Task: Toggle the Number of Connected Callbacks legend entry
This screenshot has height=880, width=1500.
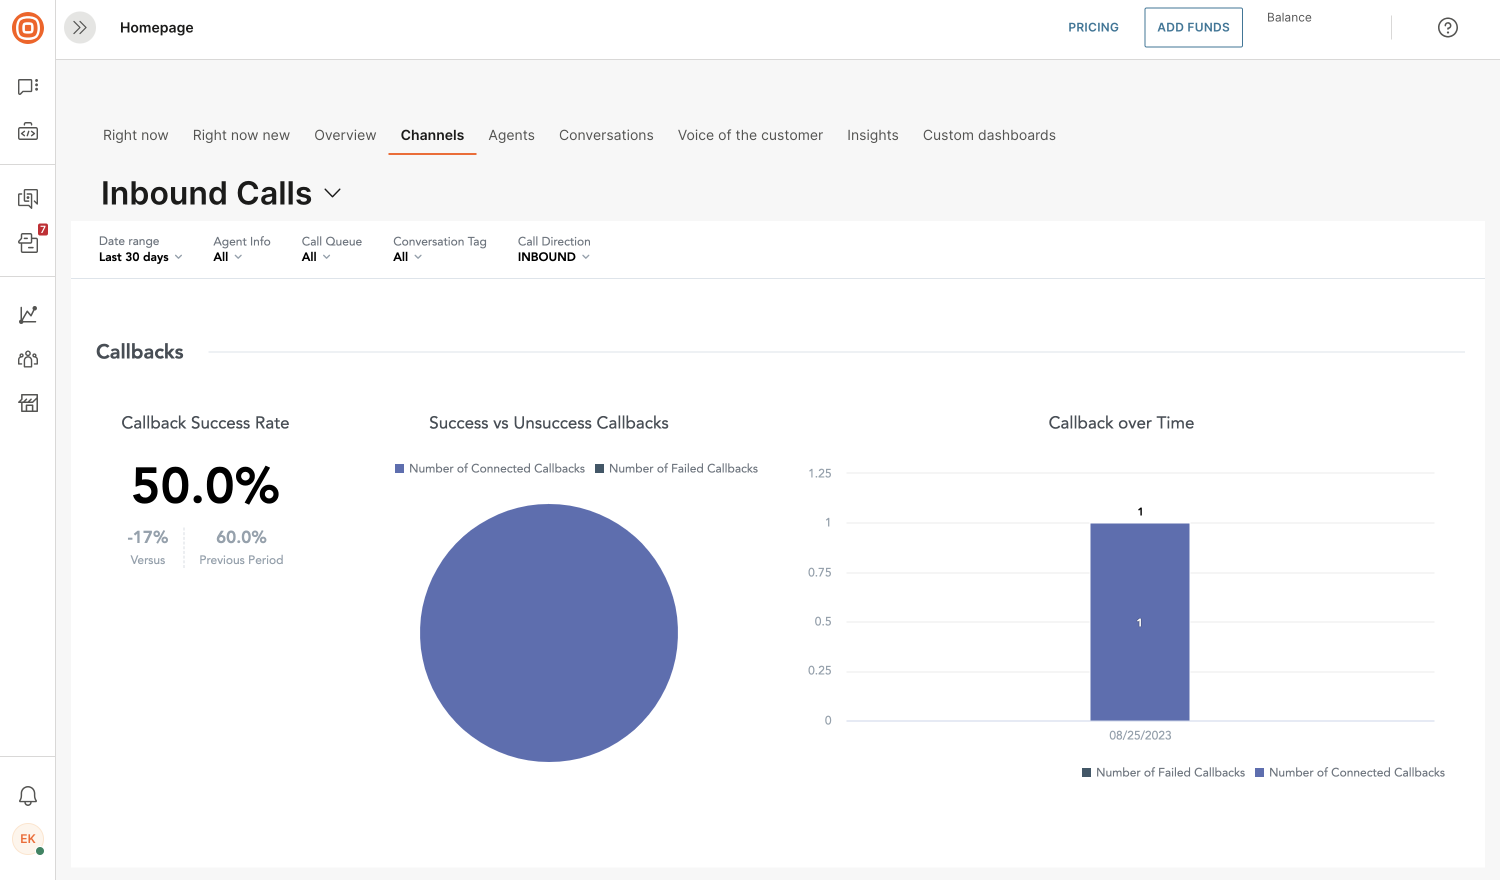Action: tap(489, 468)
